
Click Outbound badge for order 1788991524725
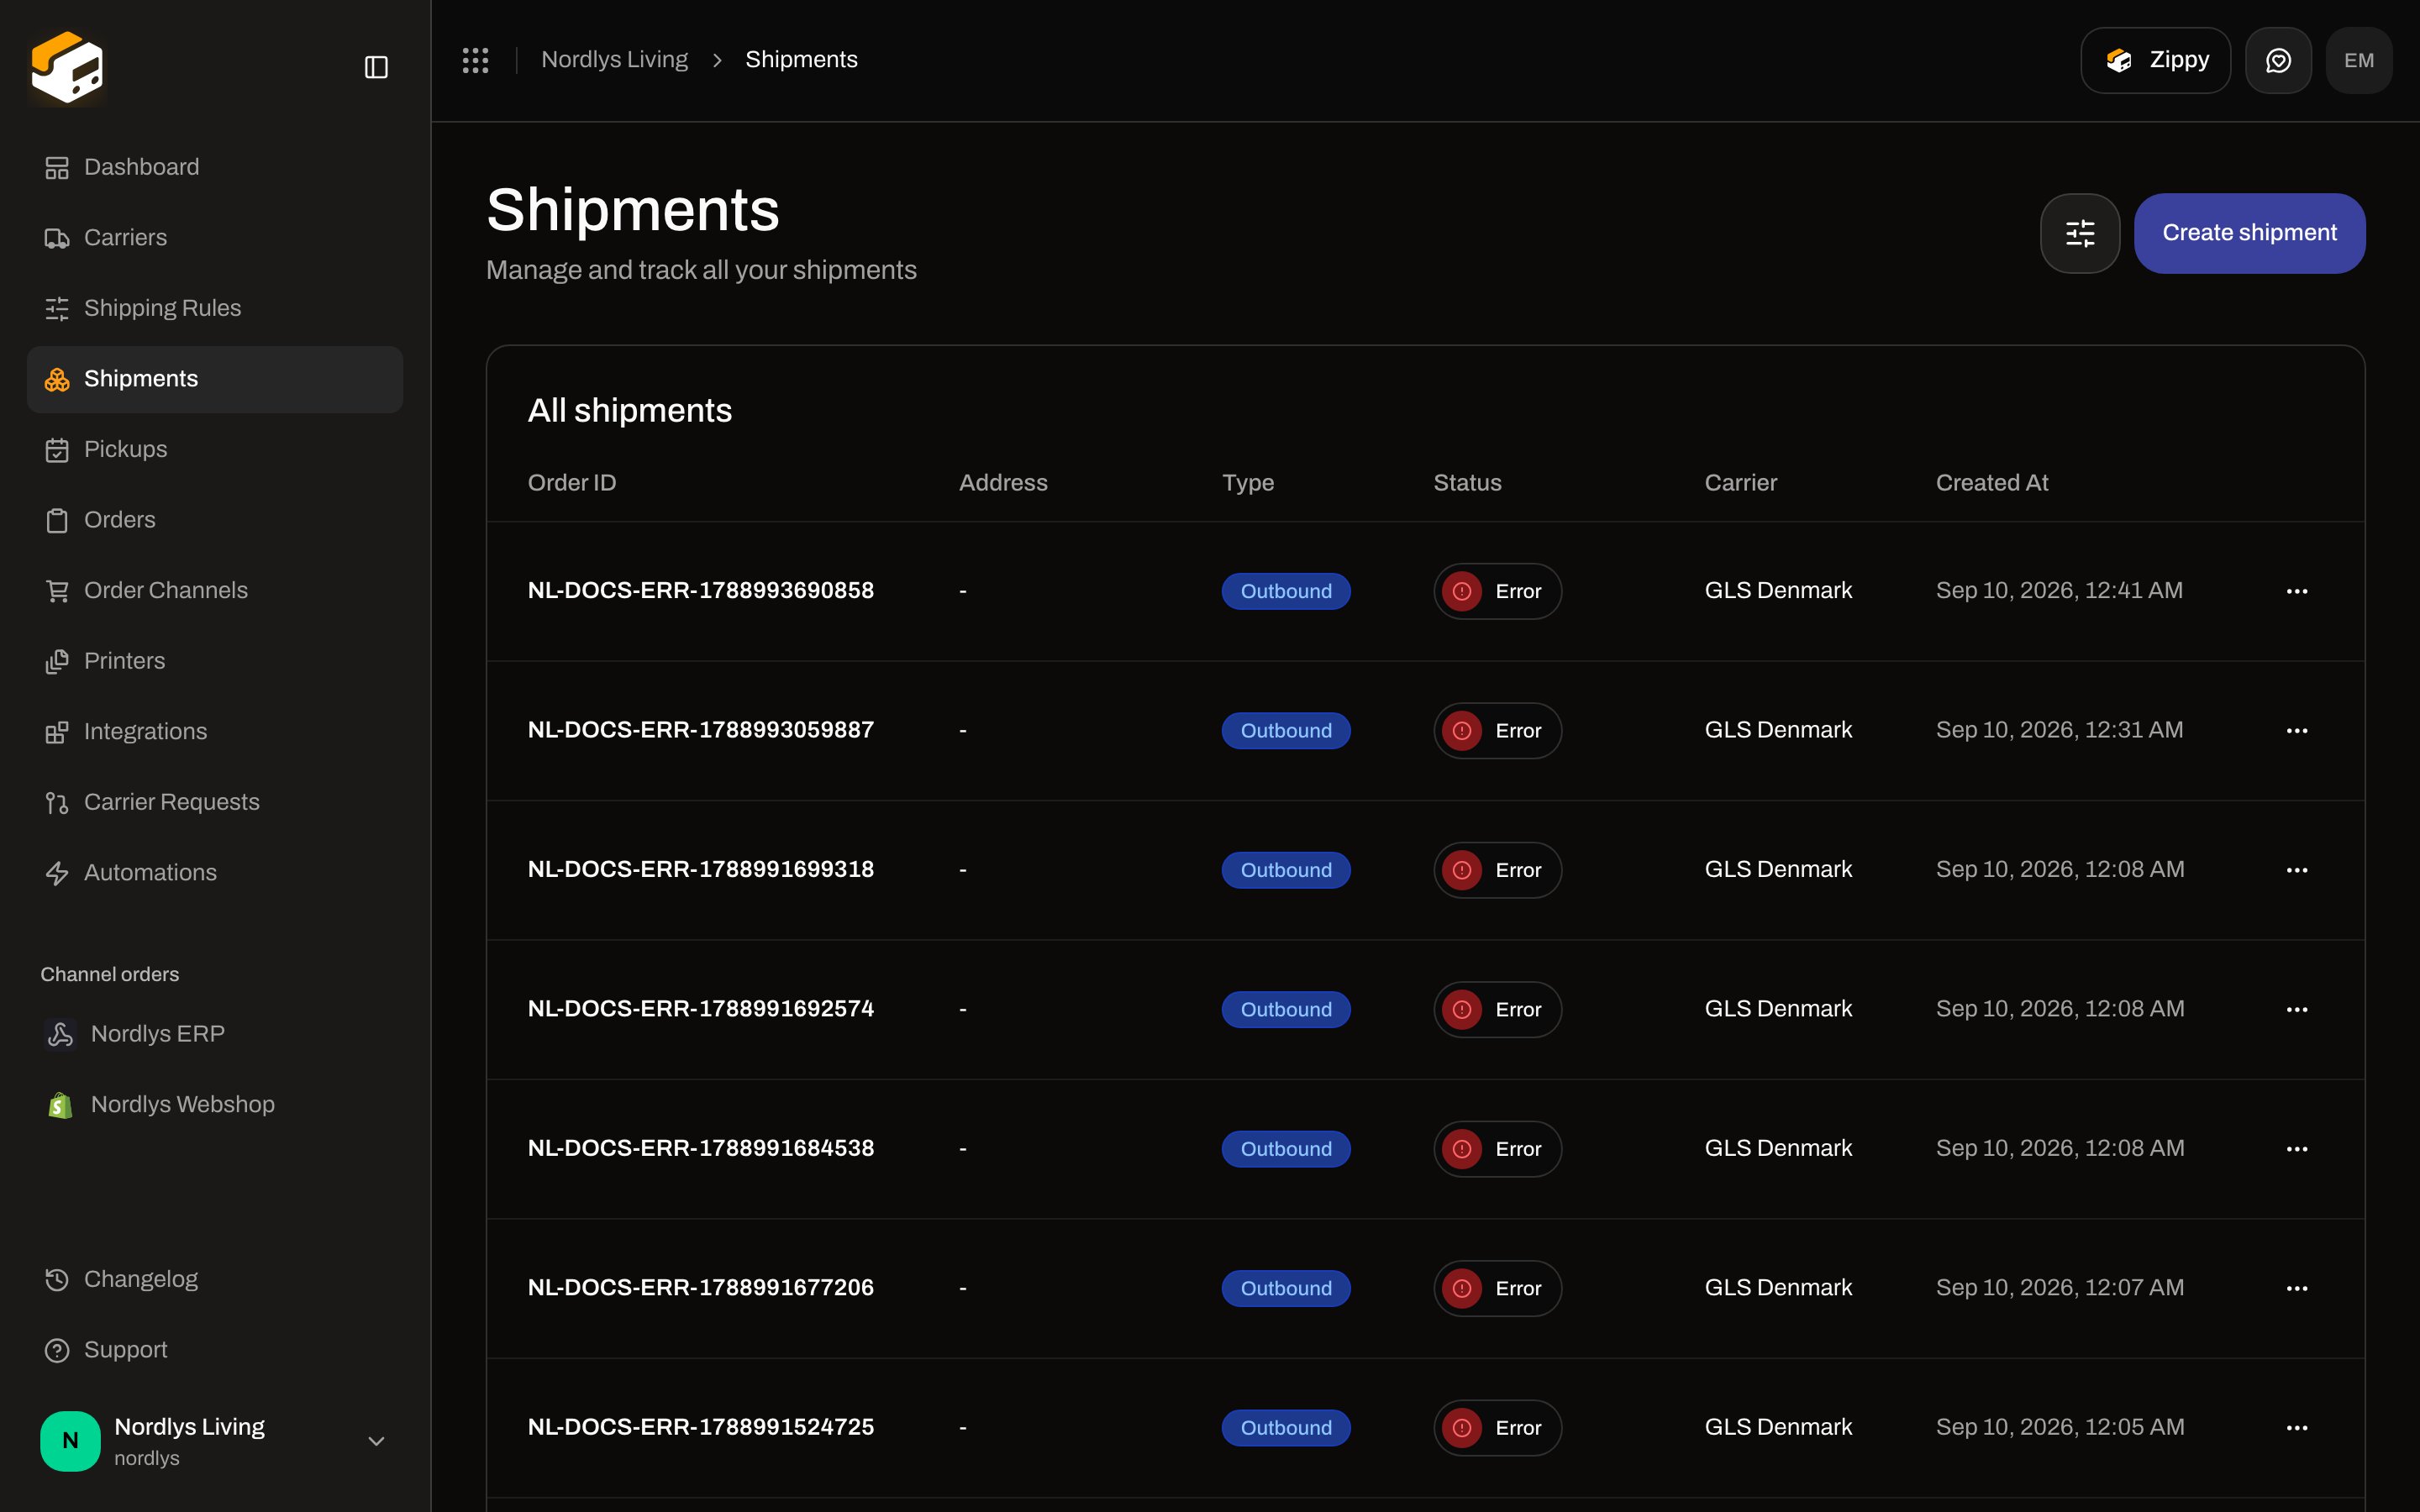[x=1286, y=1428]
